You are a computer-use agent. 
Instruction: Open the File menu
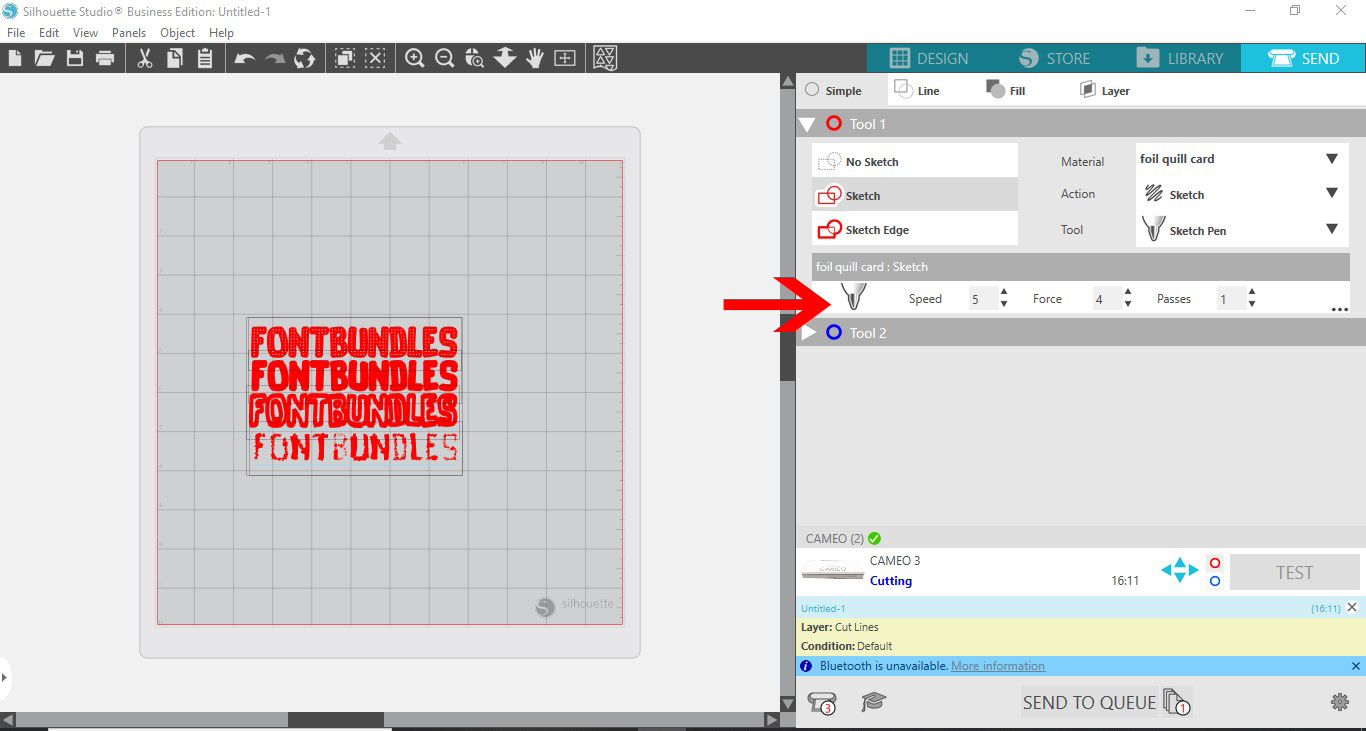(16, 33)
